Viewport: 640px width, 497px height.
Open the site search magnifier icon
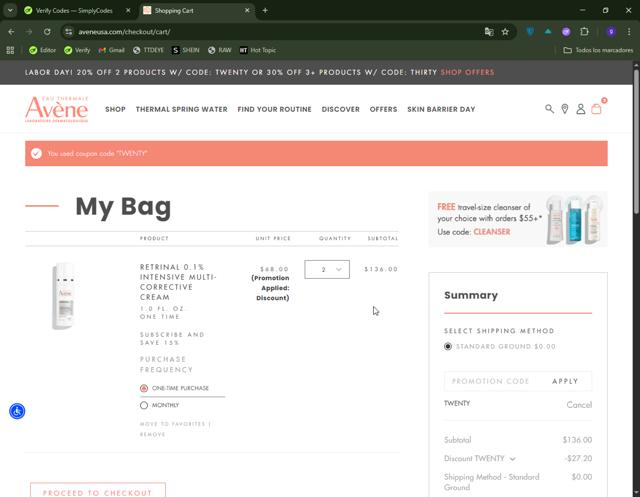[549, 109]
